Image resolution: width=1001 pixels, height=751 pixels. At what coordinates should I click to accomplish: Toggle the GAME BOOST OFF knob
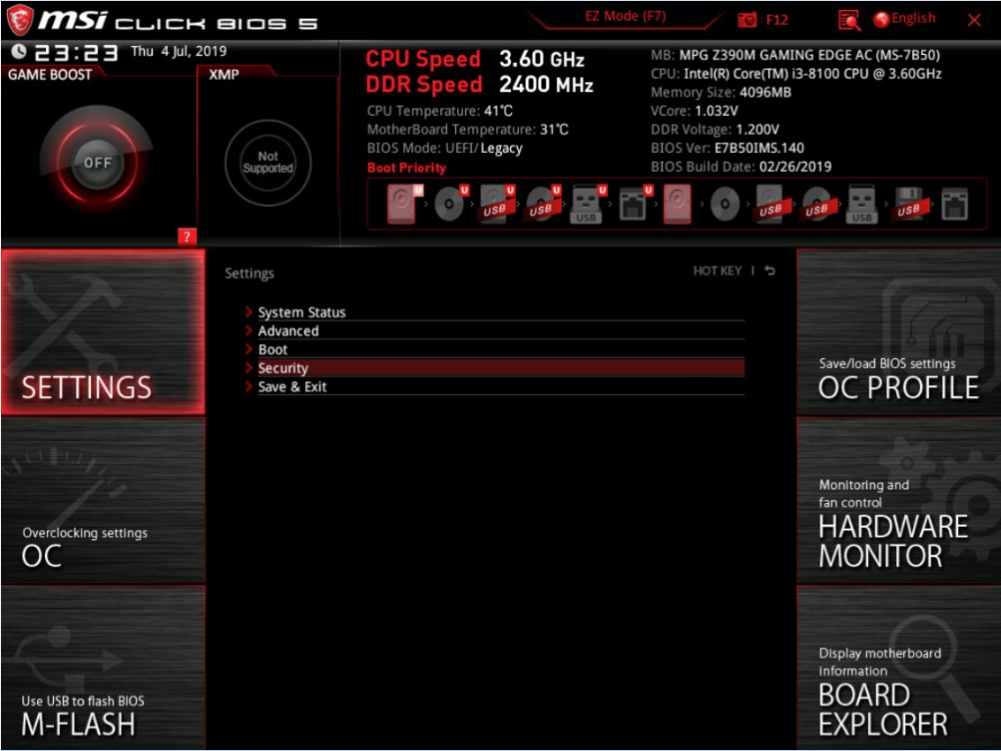[x=98, y=163]
